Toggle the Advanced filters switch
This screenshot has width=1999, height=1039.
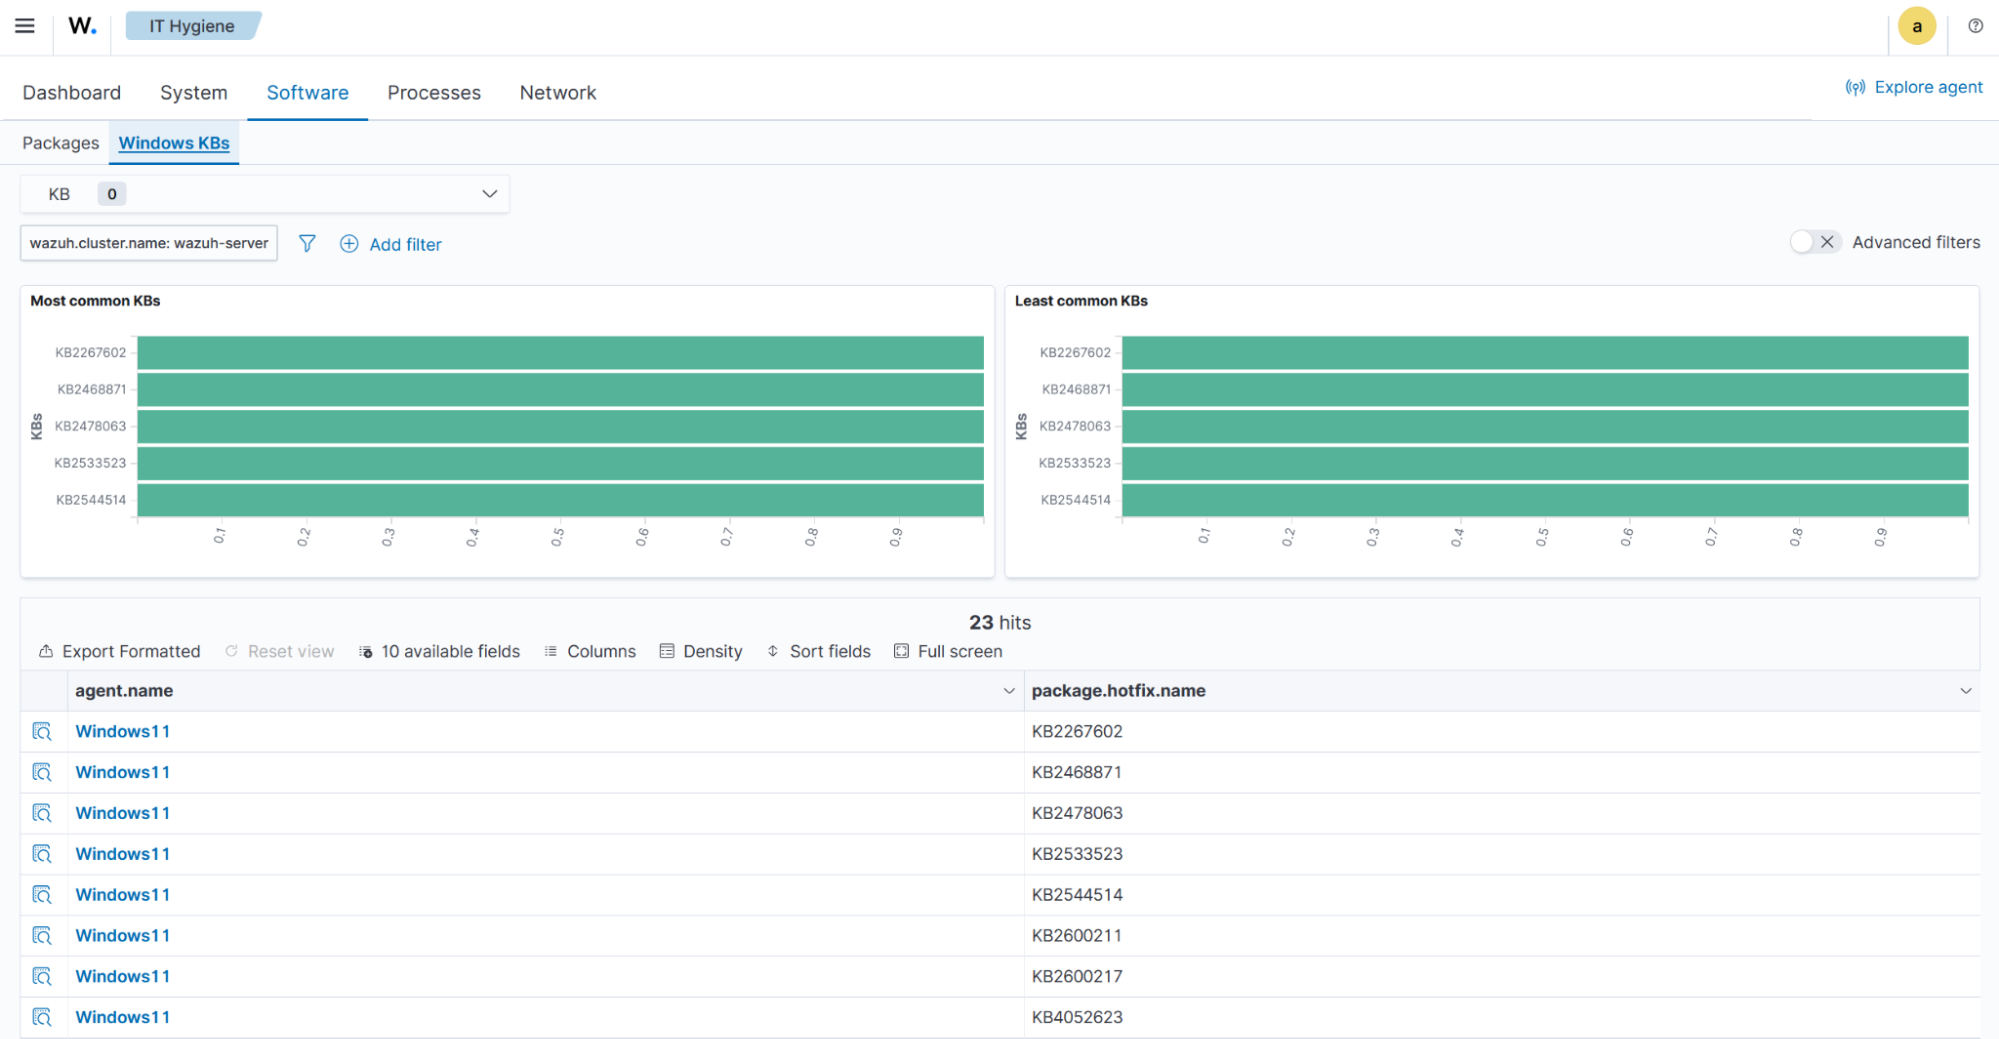[1814, 242]
